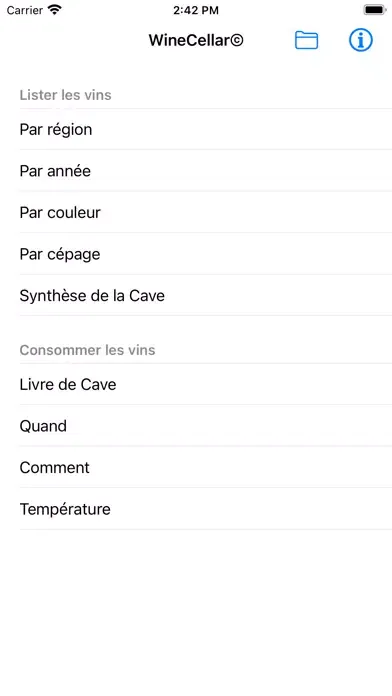Screen dimensions: 392x696
Task: Open the Livre de Cave entry
Action: (x=196, y=384)
